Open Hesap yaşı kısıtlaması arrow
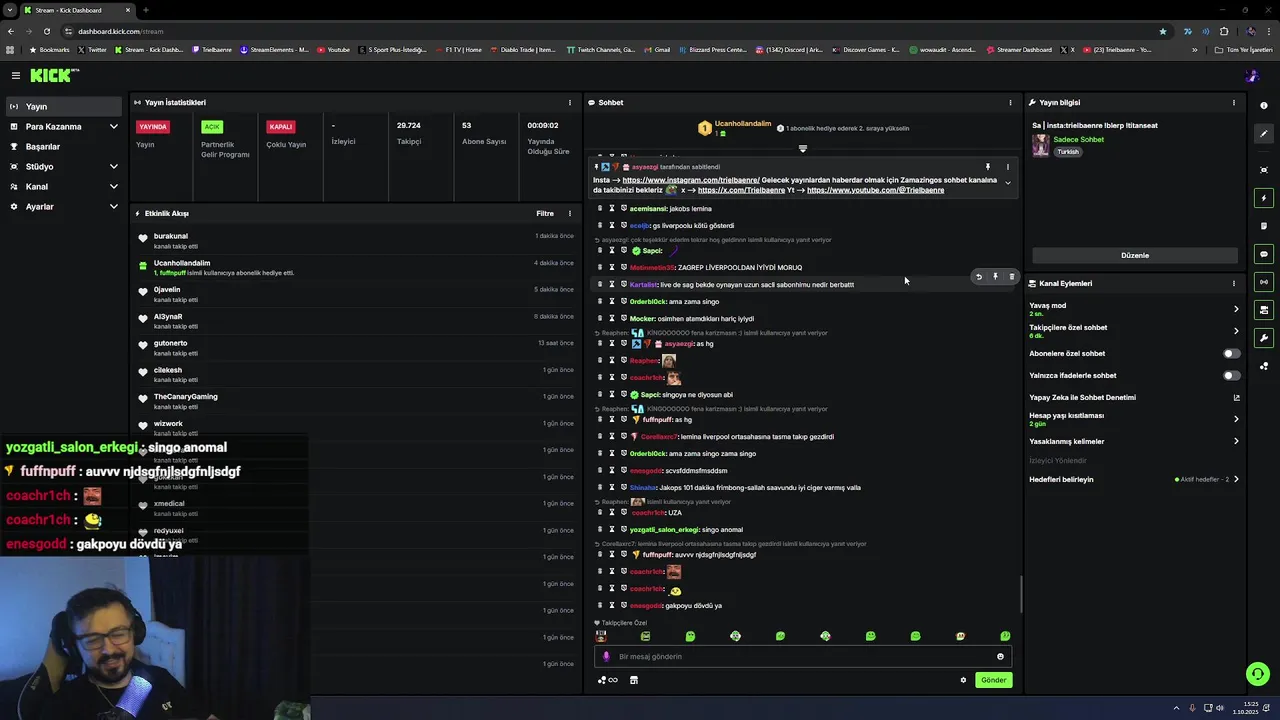 [x=1236, y=419]
